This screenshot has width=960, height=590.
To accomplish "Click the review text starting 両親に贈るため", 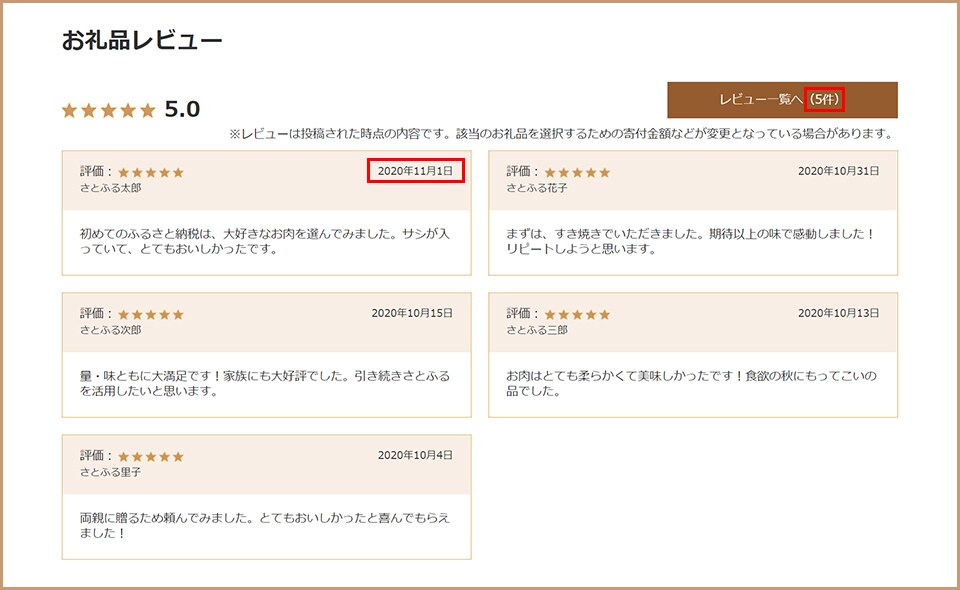I will pos(264,525).
